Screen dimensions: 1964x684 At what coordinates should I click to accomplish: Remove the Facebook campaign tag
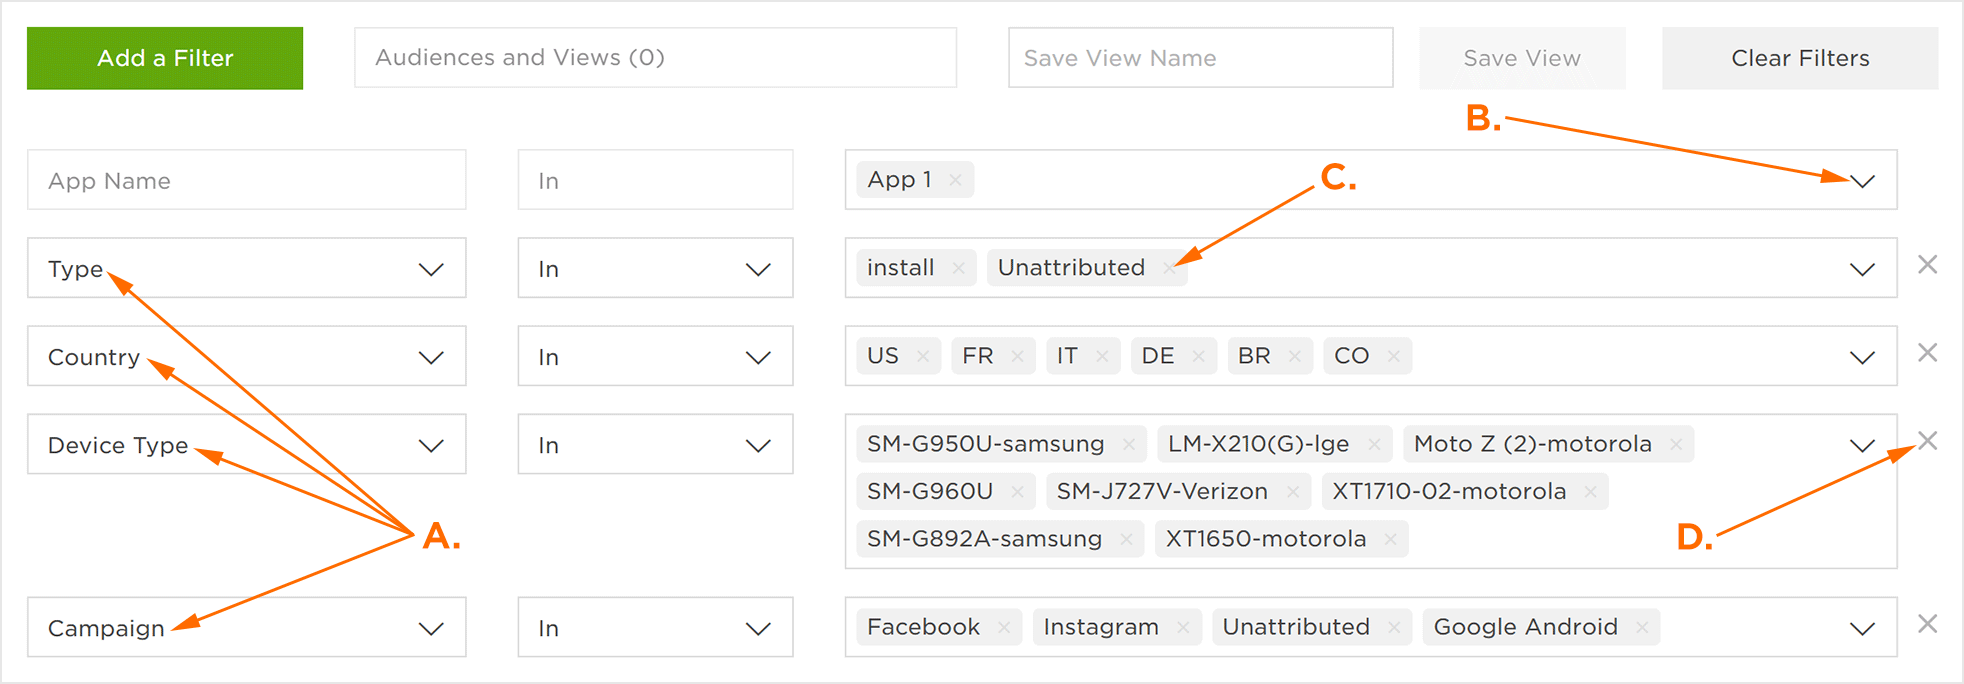[1003, 627]
